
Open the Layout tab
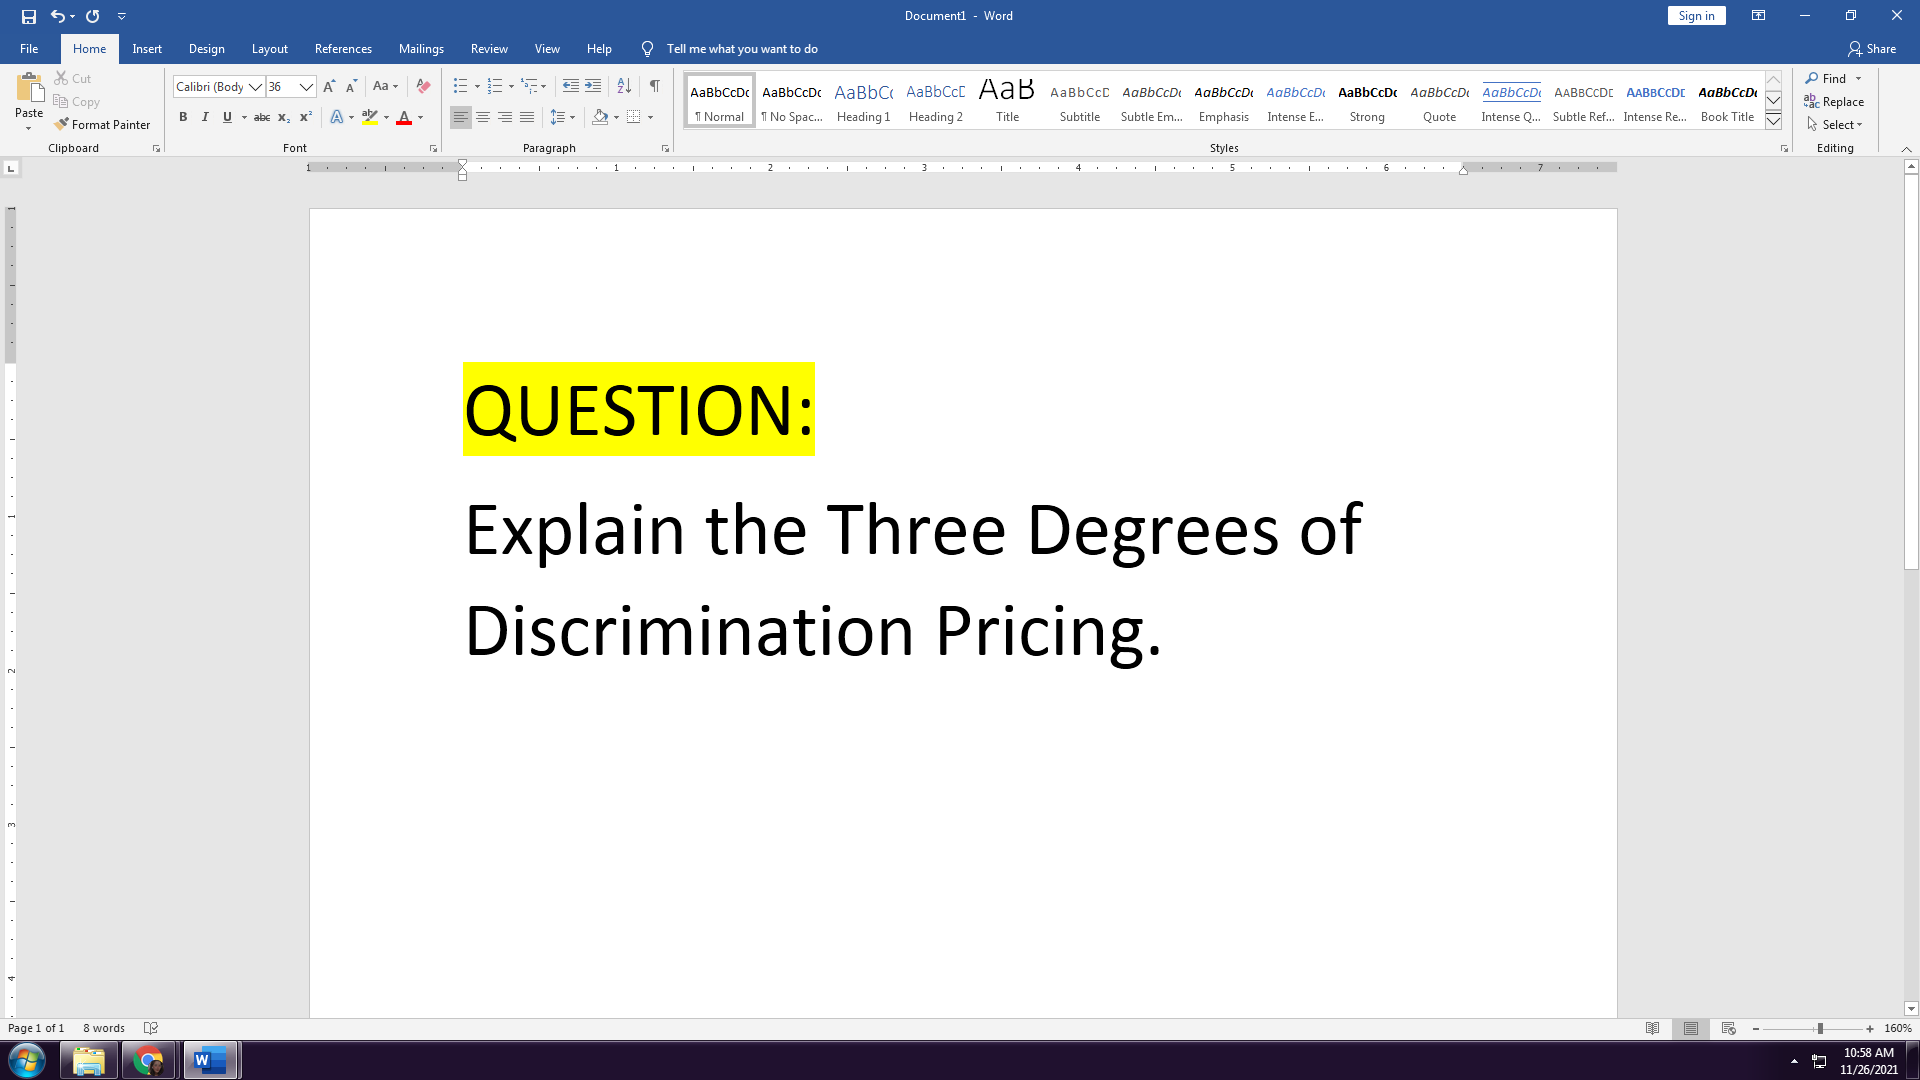[x=269, y=49]
